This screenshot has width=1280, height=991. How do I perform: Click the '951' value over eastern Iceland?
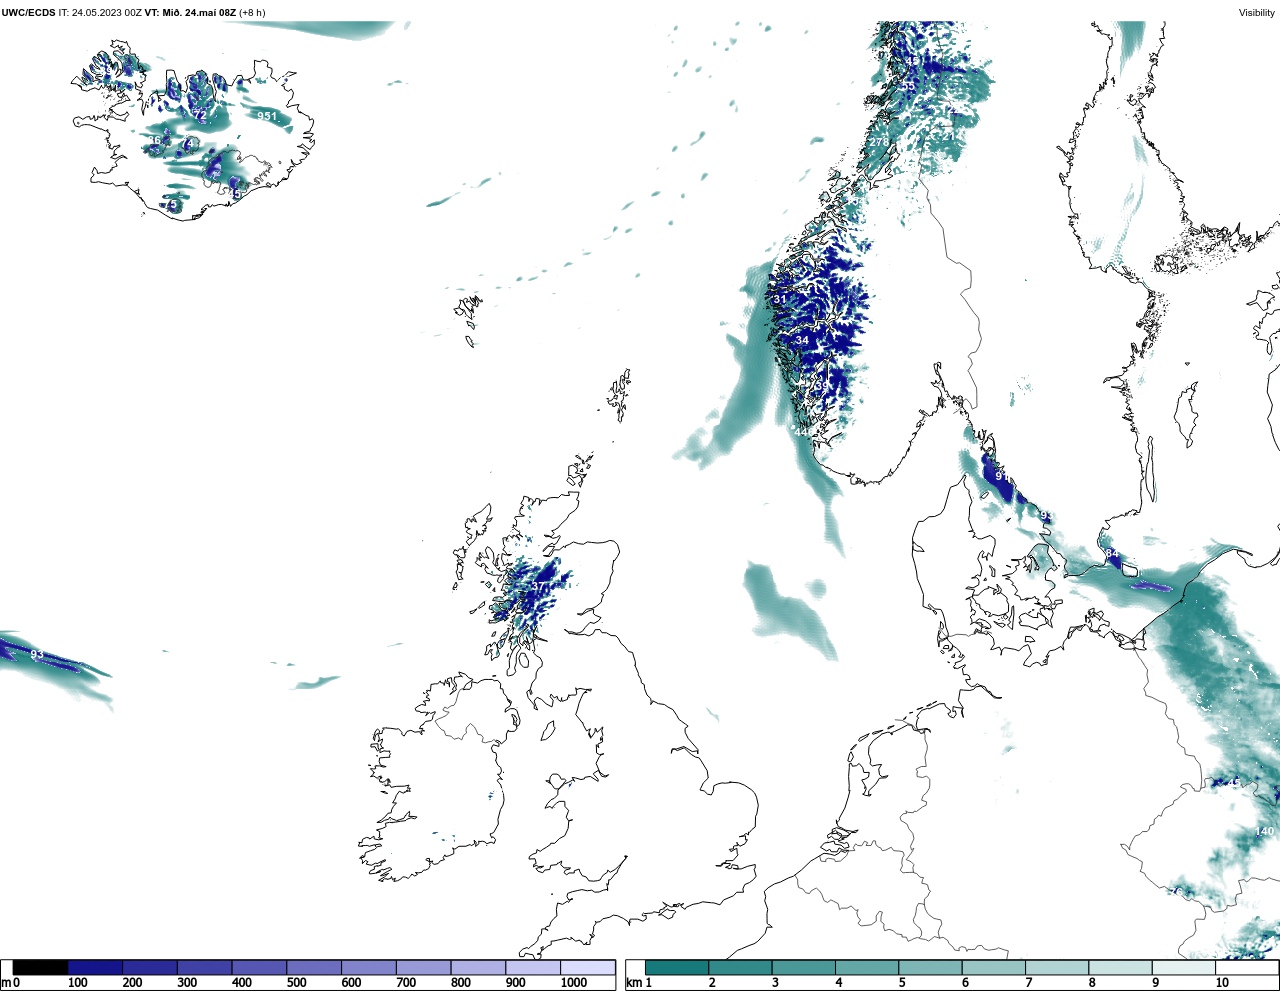tap(267, 117)
